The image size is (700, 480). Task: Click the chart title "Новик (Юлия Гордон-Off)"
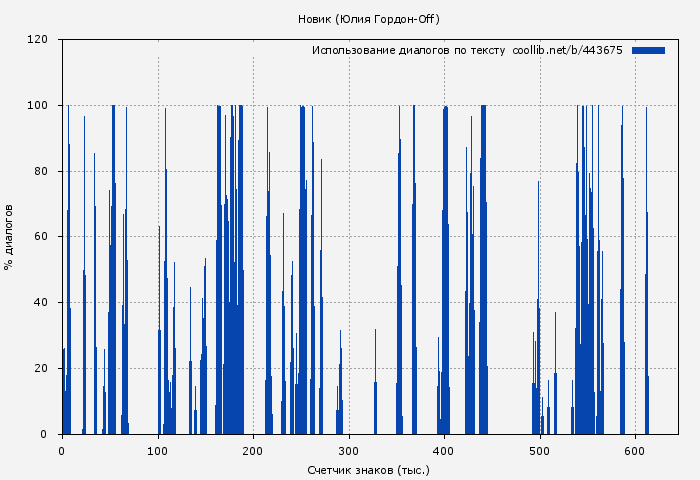click(369, 19)
